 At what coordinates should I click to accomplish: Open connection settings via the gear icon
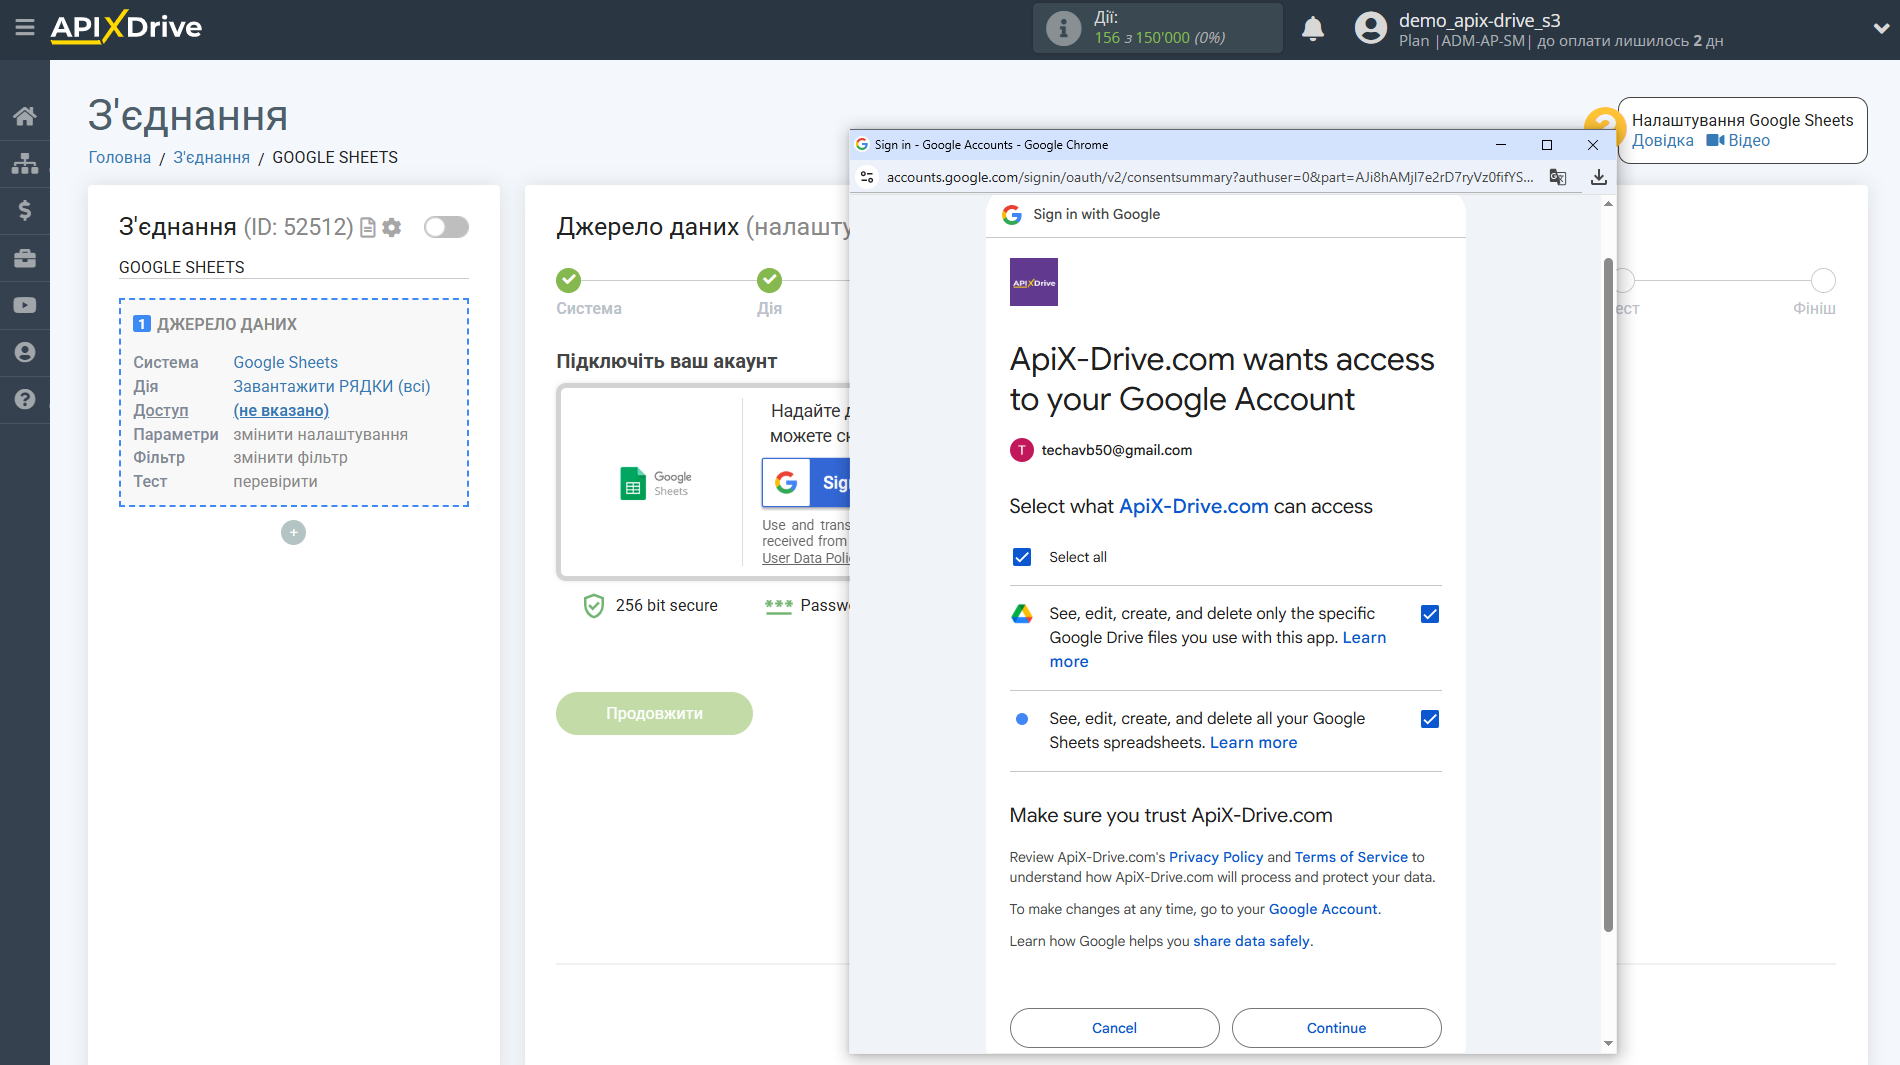[392, 227]
